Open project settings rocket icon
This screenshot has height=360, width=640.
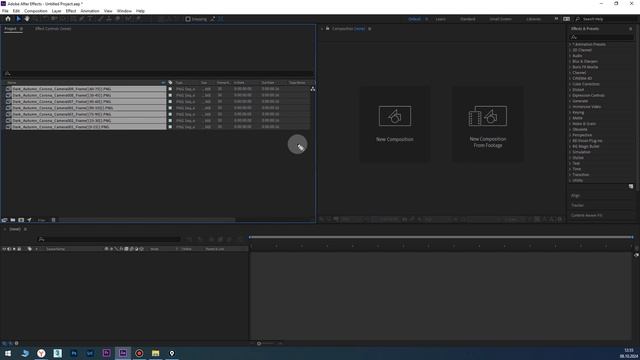(29, 220)
